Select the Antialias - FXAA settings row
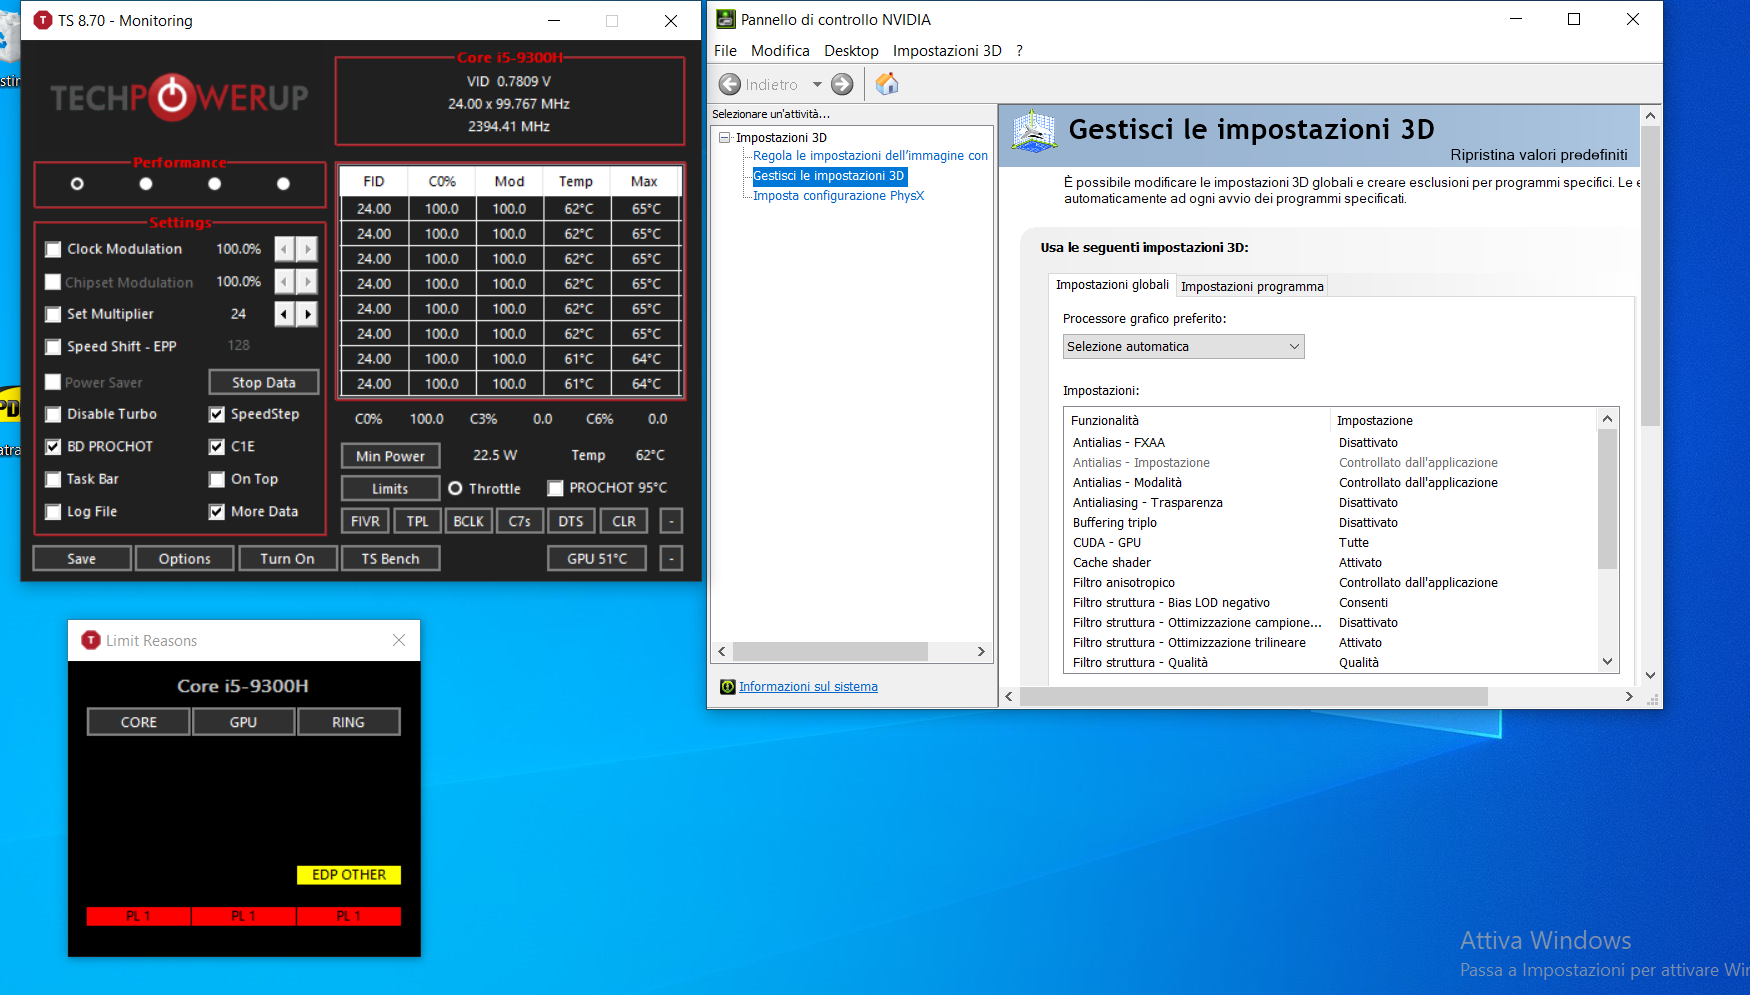 pos(1330,443)
